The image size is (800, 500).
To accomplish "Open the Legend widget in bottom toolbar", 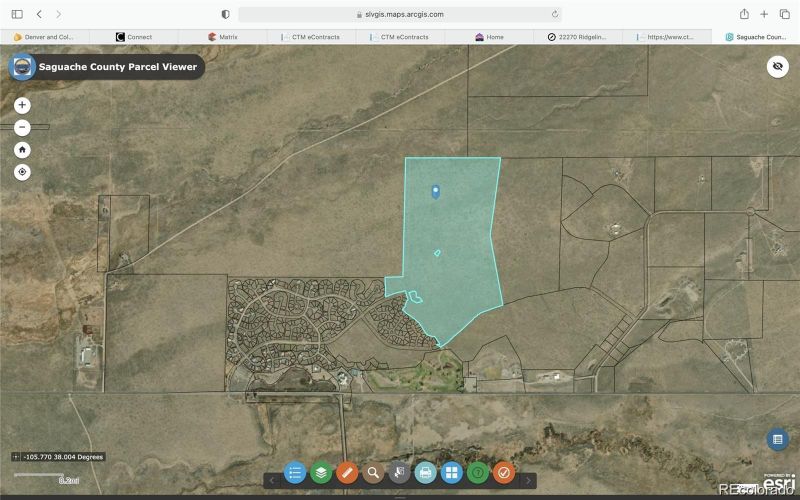I will [x=295, y=473].
